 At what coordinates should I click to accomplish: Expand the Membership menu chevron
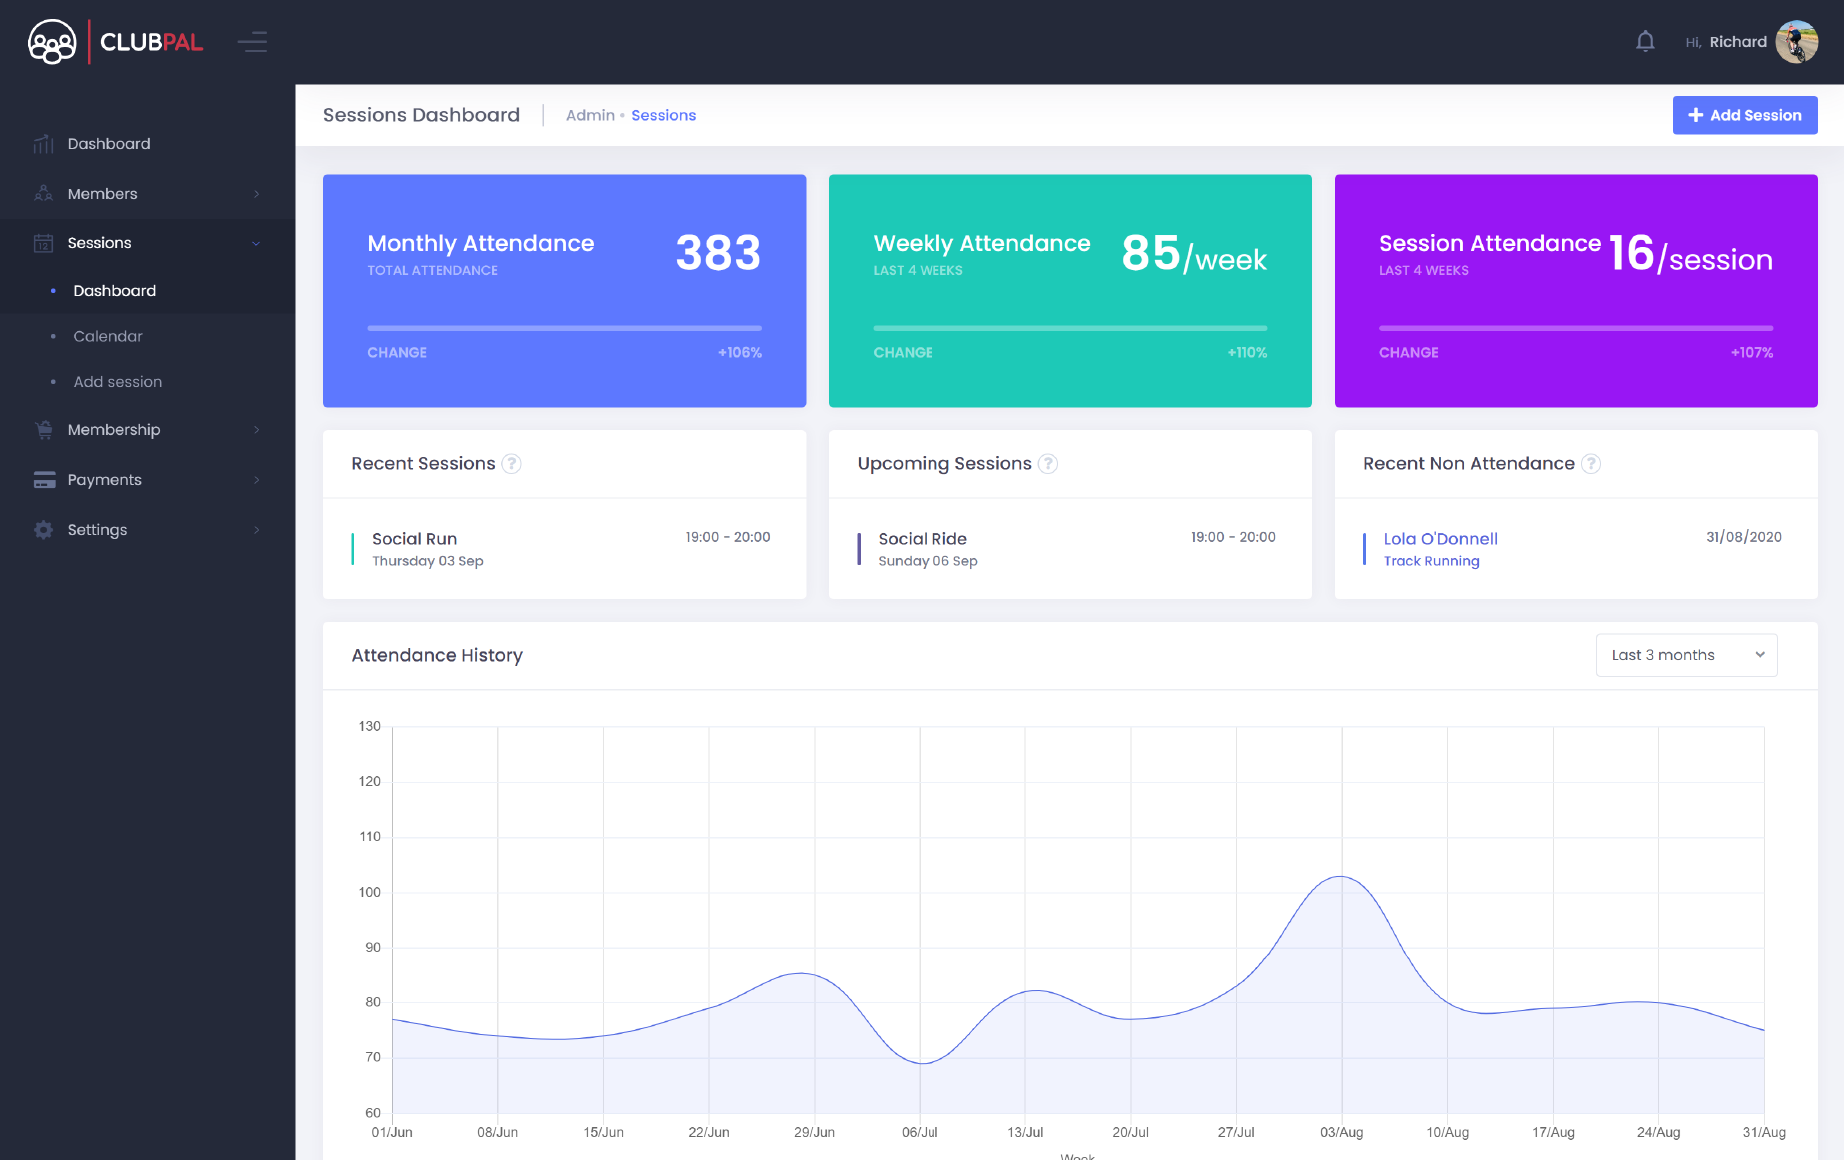(x=257, y=430)
